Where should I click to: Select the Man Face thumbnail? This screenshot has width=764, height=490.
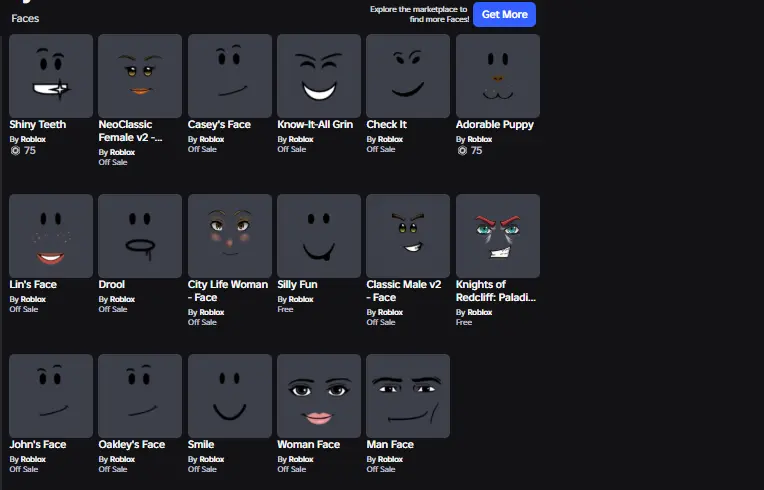pyautogui.click(x=408, y=396)
